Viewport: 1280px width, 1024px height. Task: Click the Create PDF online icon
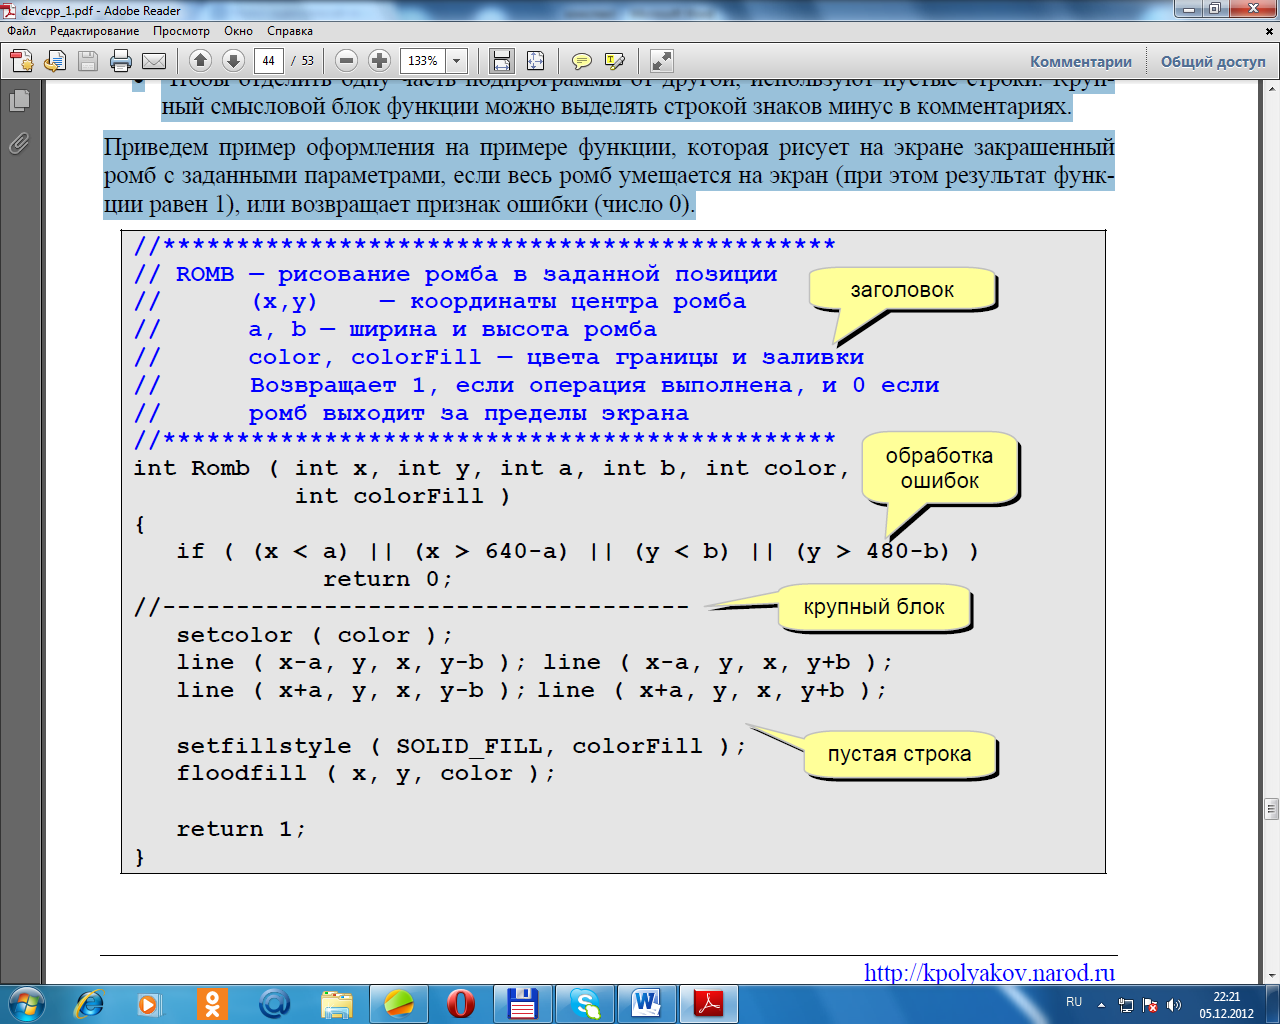click(x=22, y=61)
